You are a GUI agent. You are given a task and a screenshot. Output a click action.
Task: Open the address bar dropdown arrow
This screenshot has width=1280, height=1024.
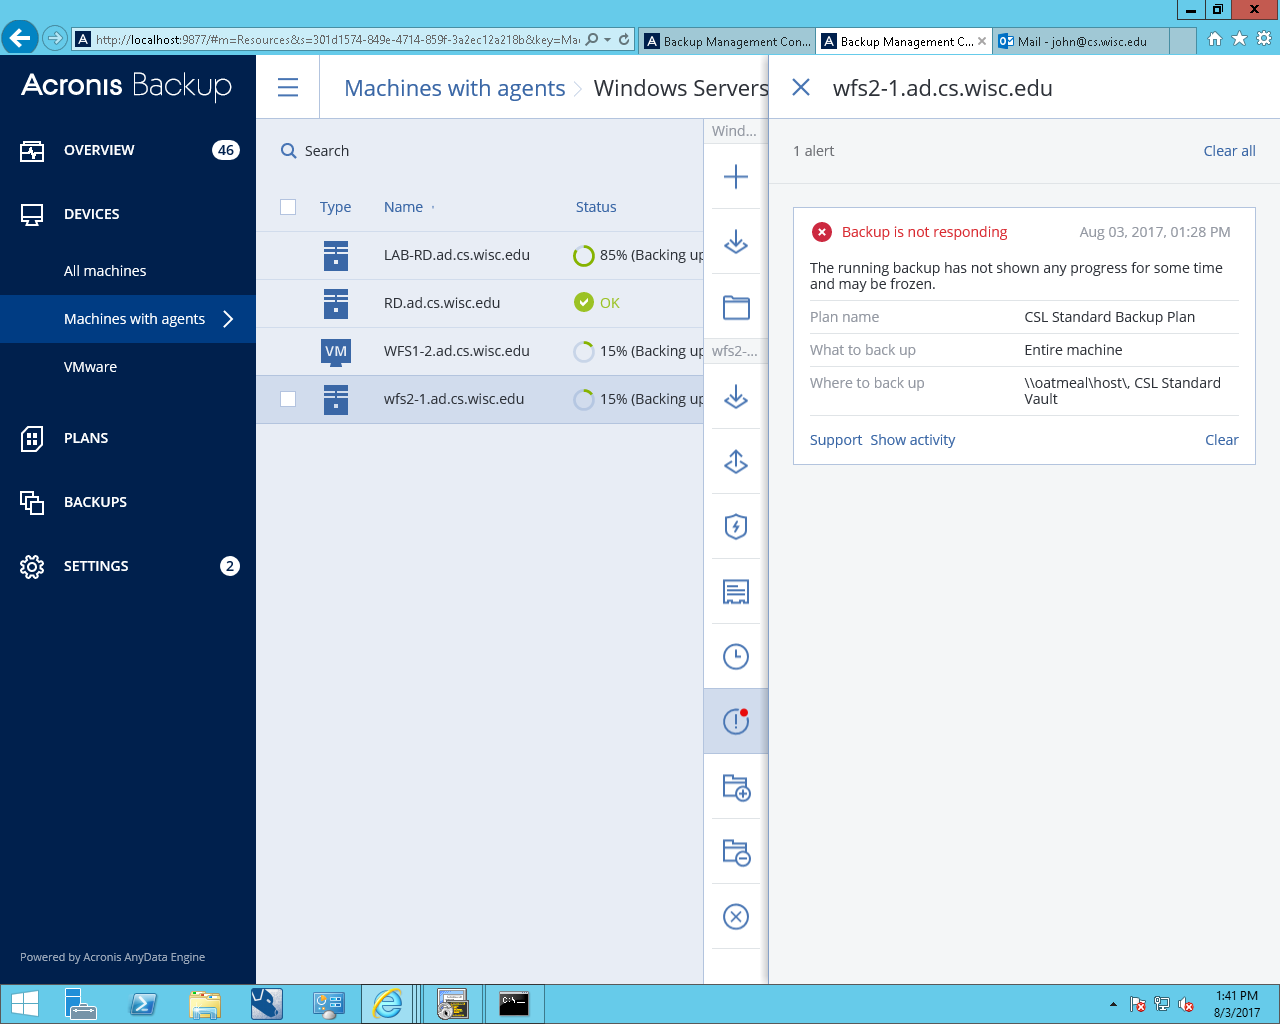coord(607,39)
